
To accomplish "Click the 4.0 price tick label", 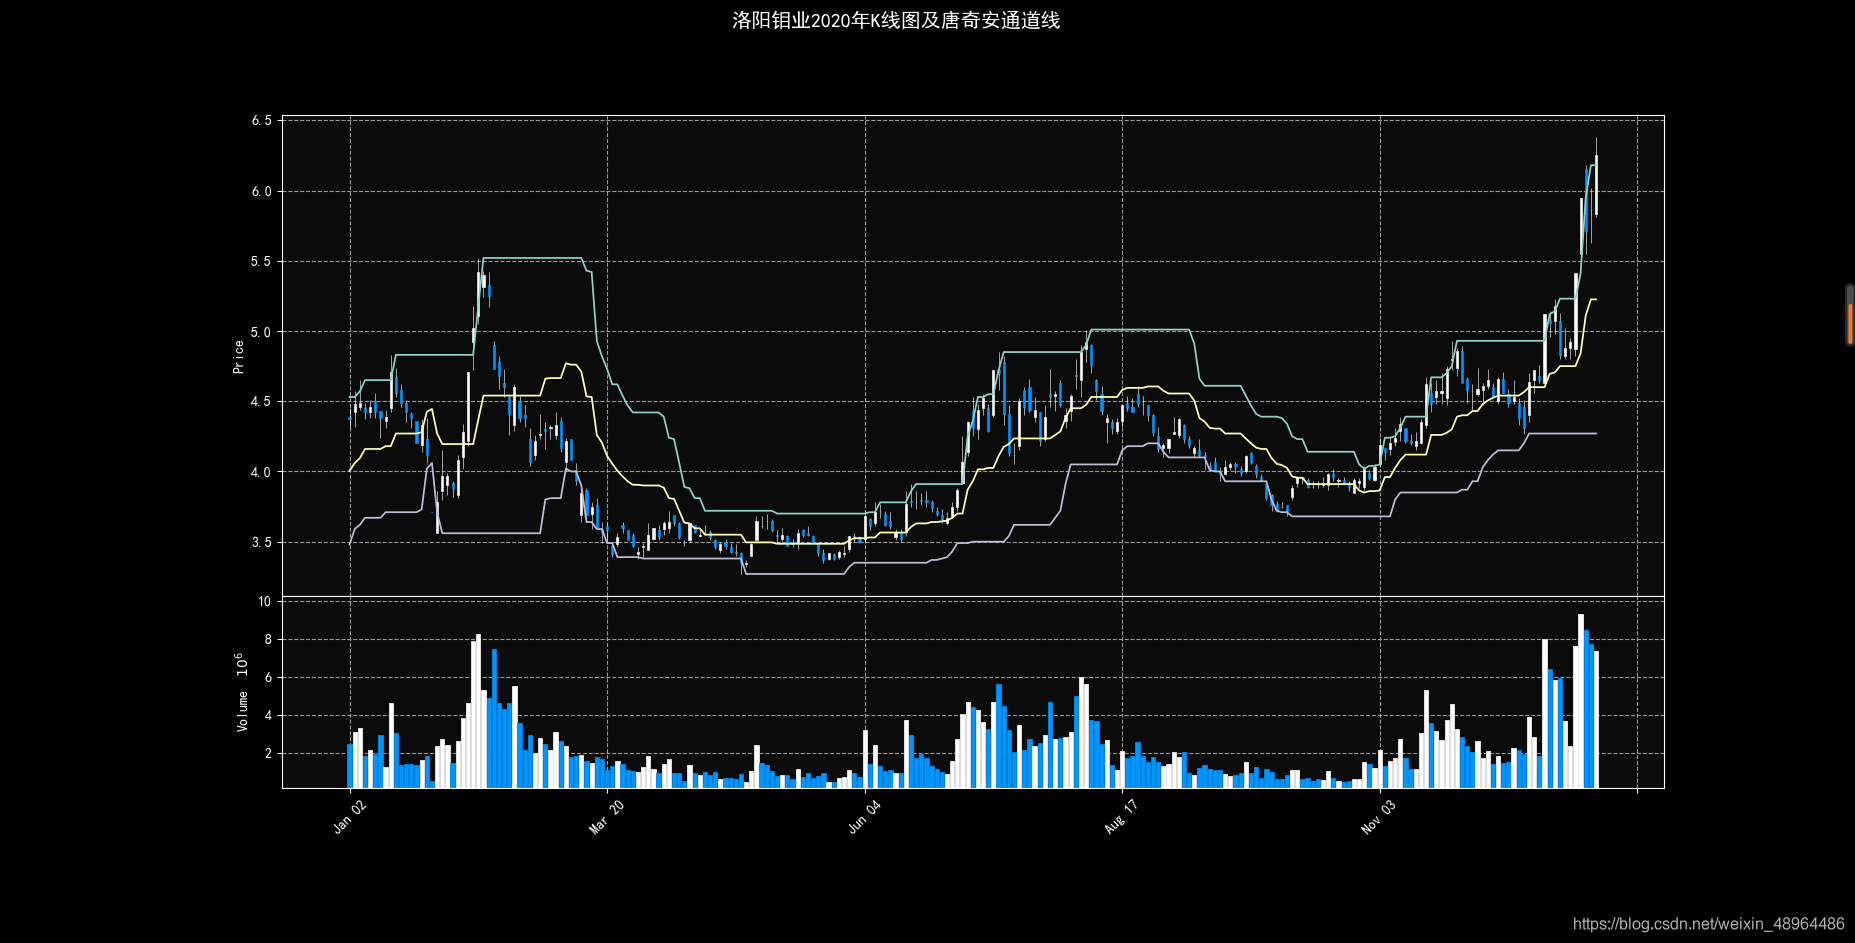I will tap(261, 472).
